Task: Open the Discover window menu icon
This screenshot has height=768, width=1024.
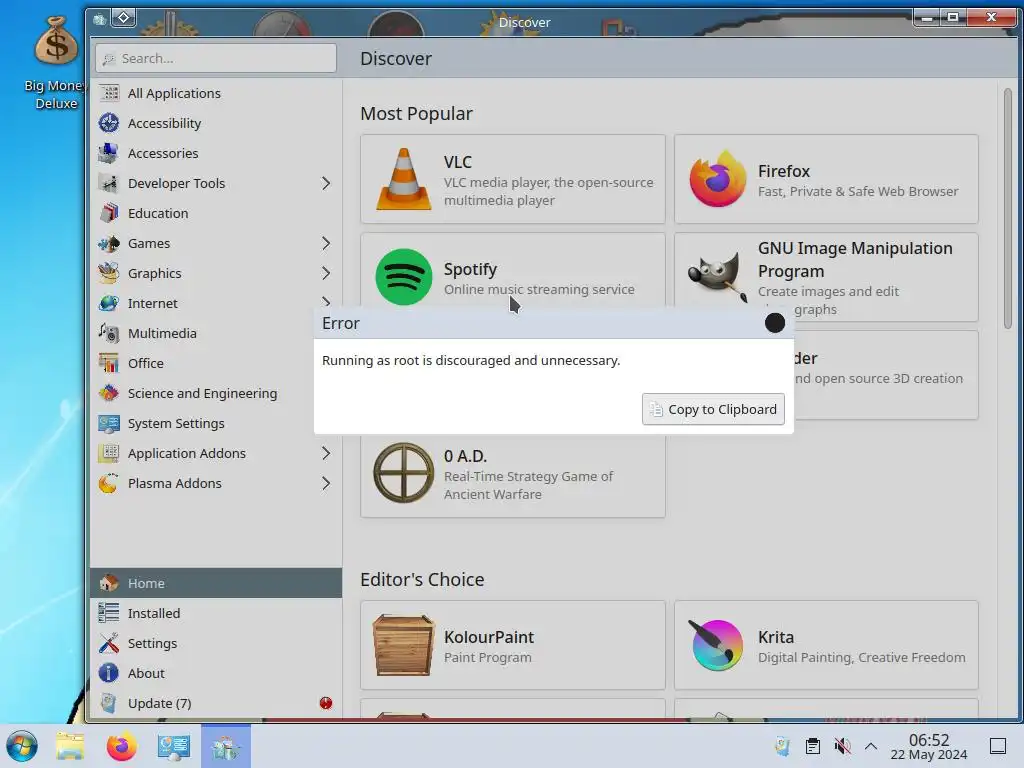Action: [99, 19]
